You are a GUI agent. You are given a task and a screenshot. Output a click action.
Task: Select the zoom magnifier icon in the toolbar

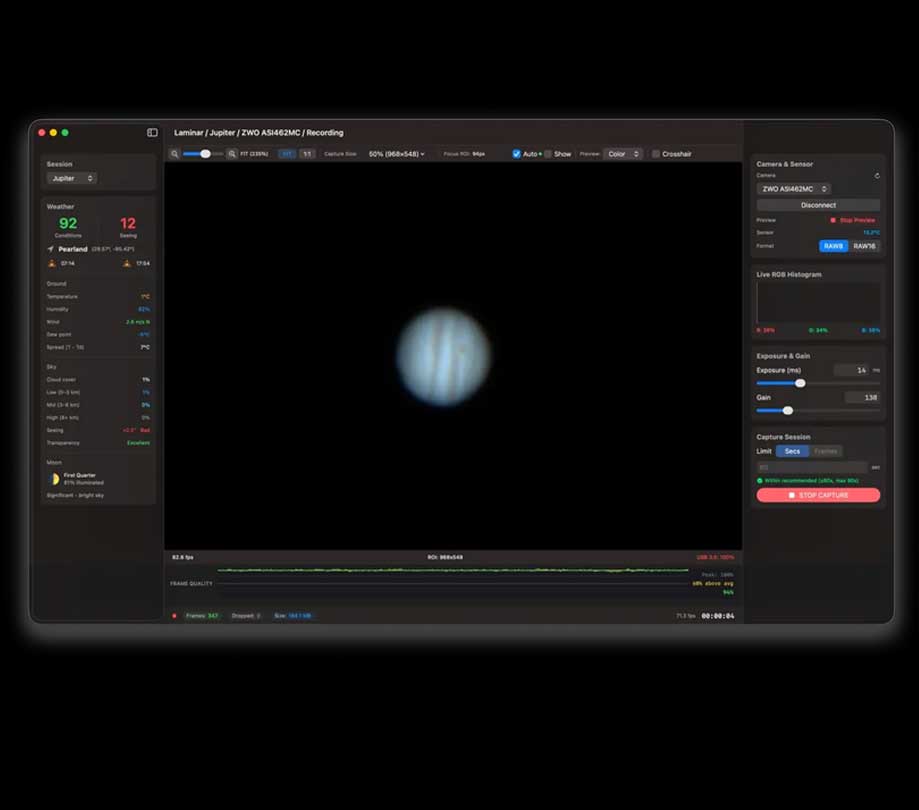[174, 154]
